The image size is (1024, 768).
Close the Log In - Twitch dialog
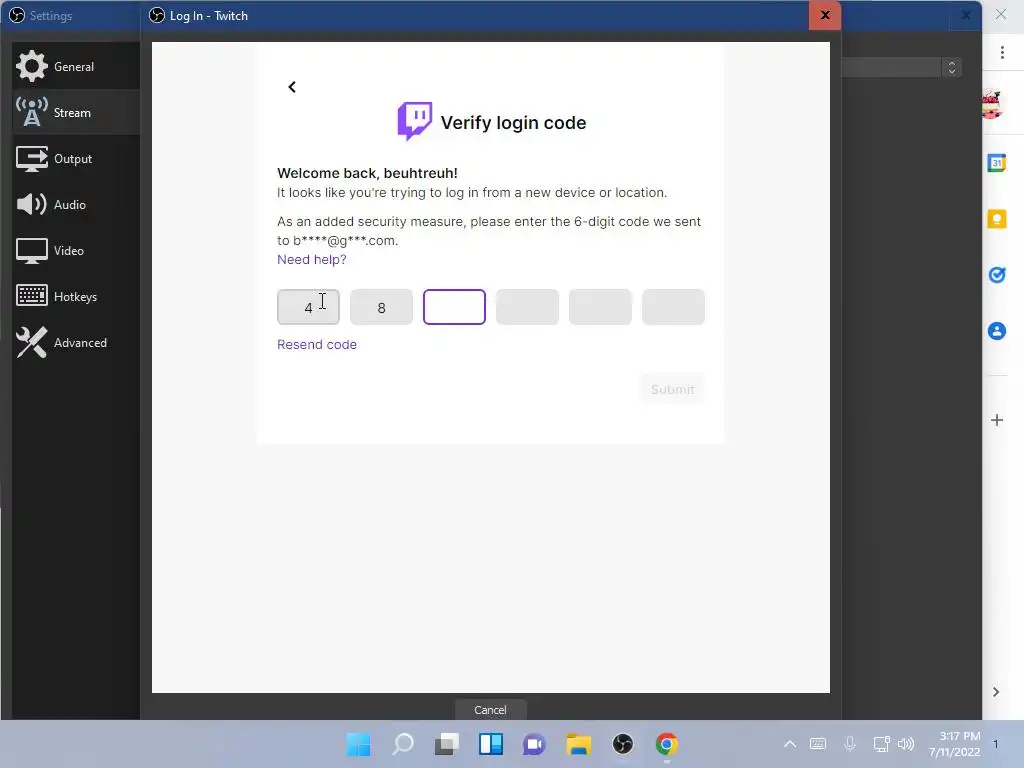tap(825, 15)
